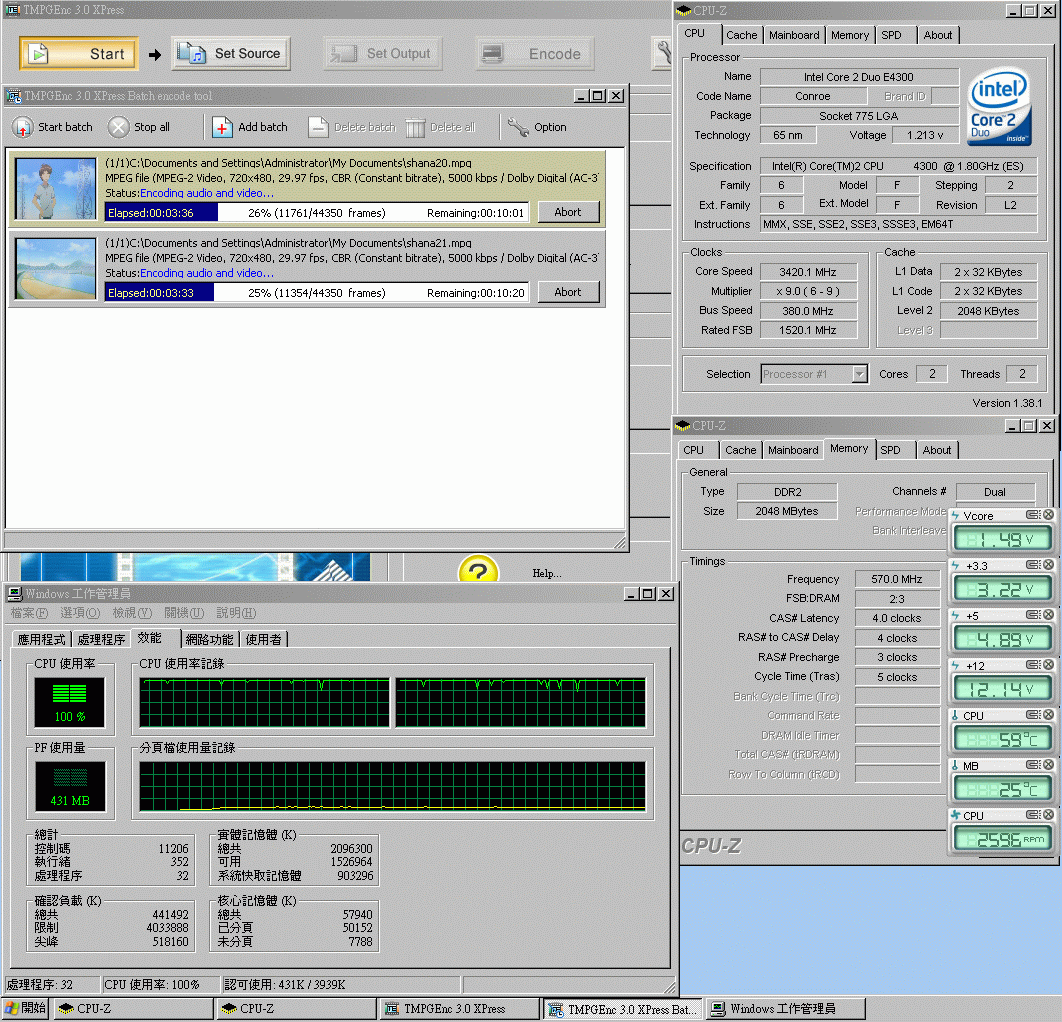Screen dimensions: 1062x1022
Task: Click the yellow Help question mark icon
Action: coord(478,570)
